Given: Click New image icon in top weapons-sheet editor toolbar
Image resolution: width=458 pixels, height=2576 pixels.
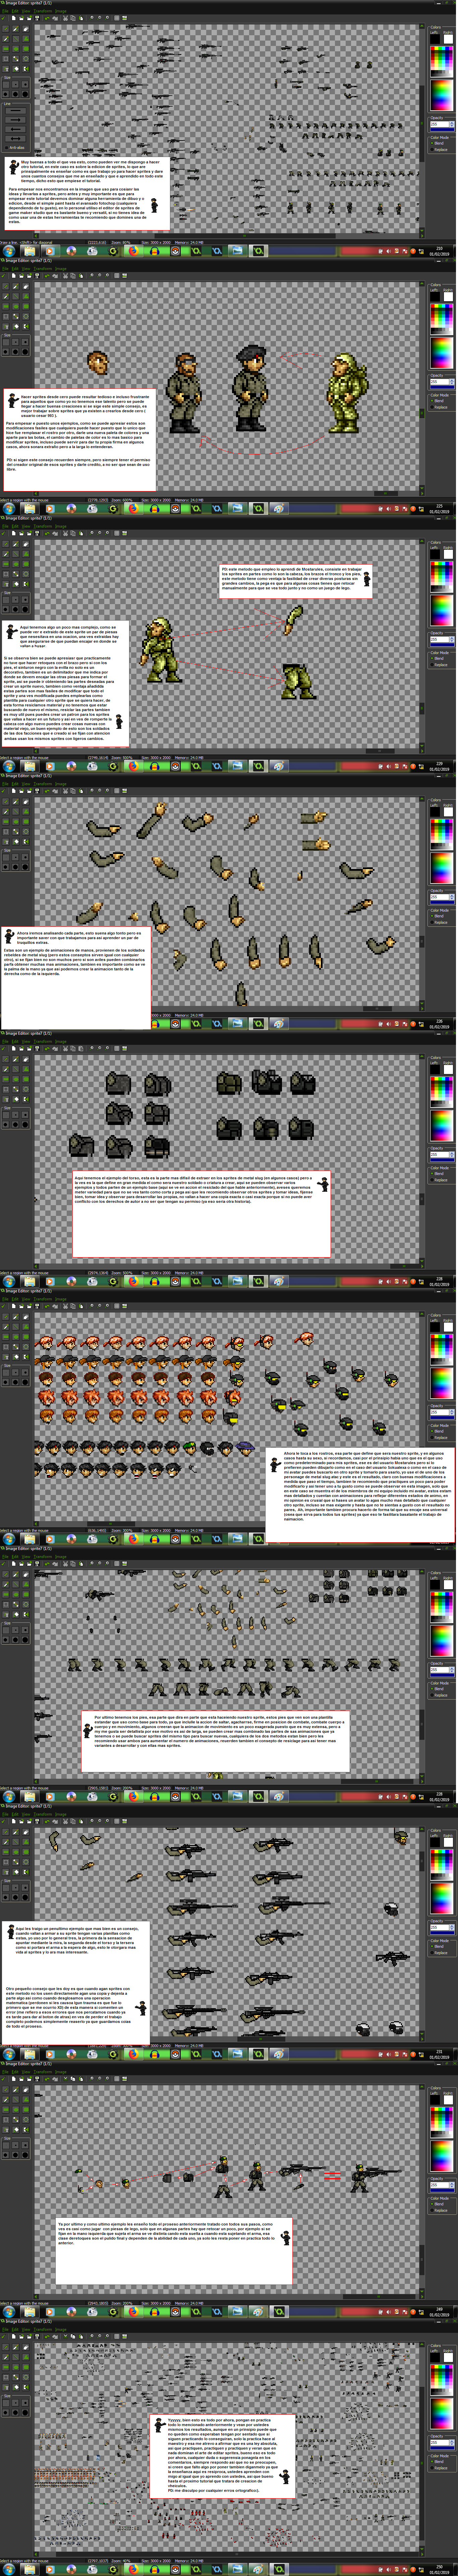Looking at the screenshot, I should coord(14,18).
